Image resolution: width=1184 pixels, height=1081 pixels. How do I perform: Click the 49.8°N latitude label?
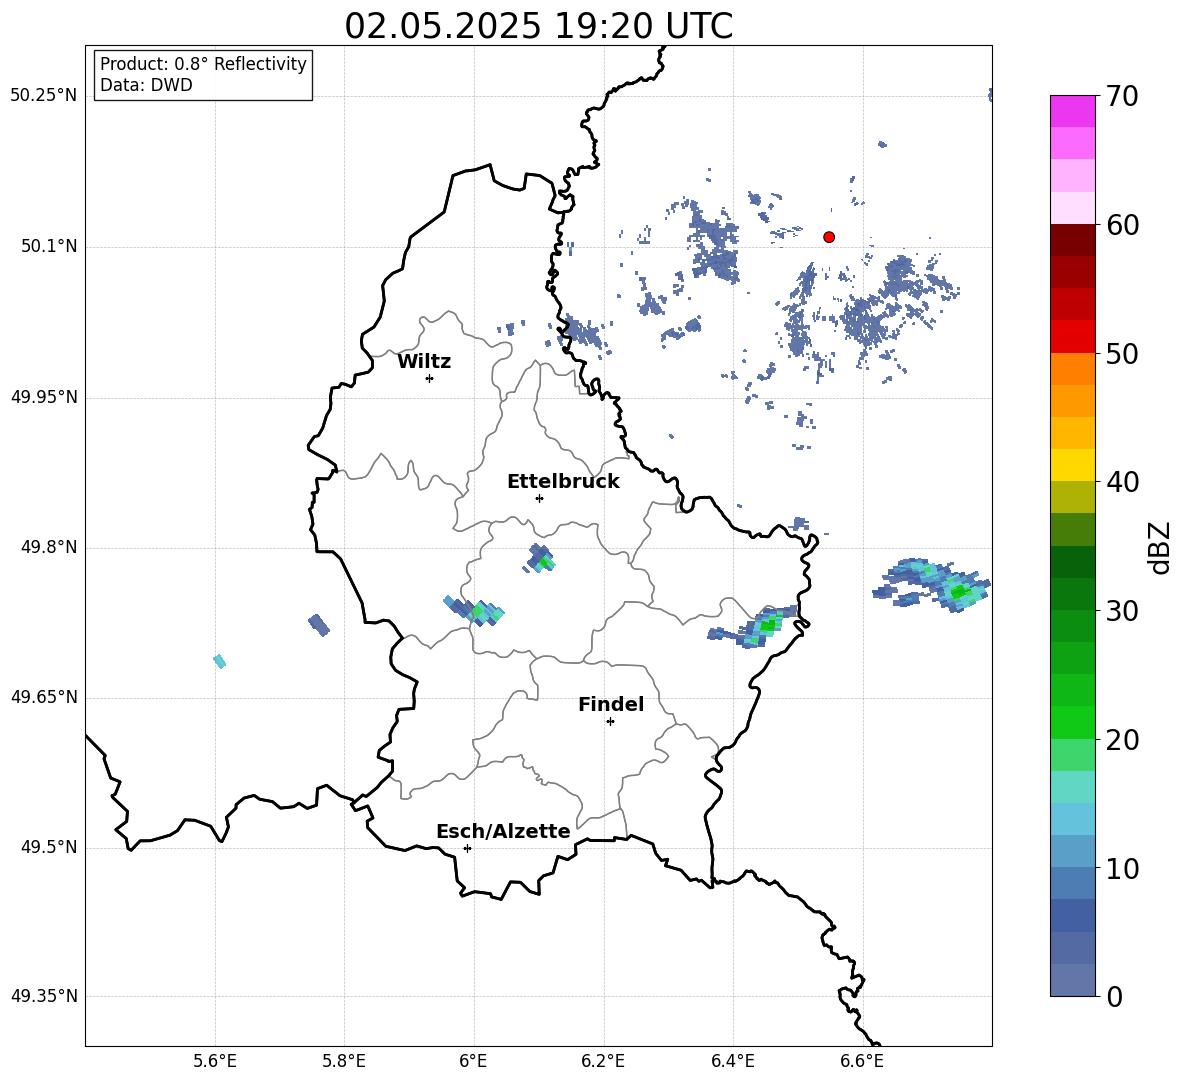(49, 547)
